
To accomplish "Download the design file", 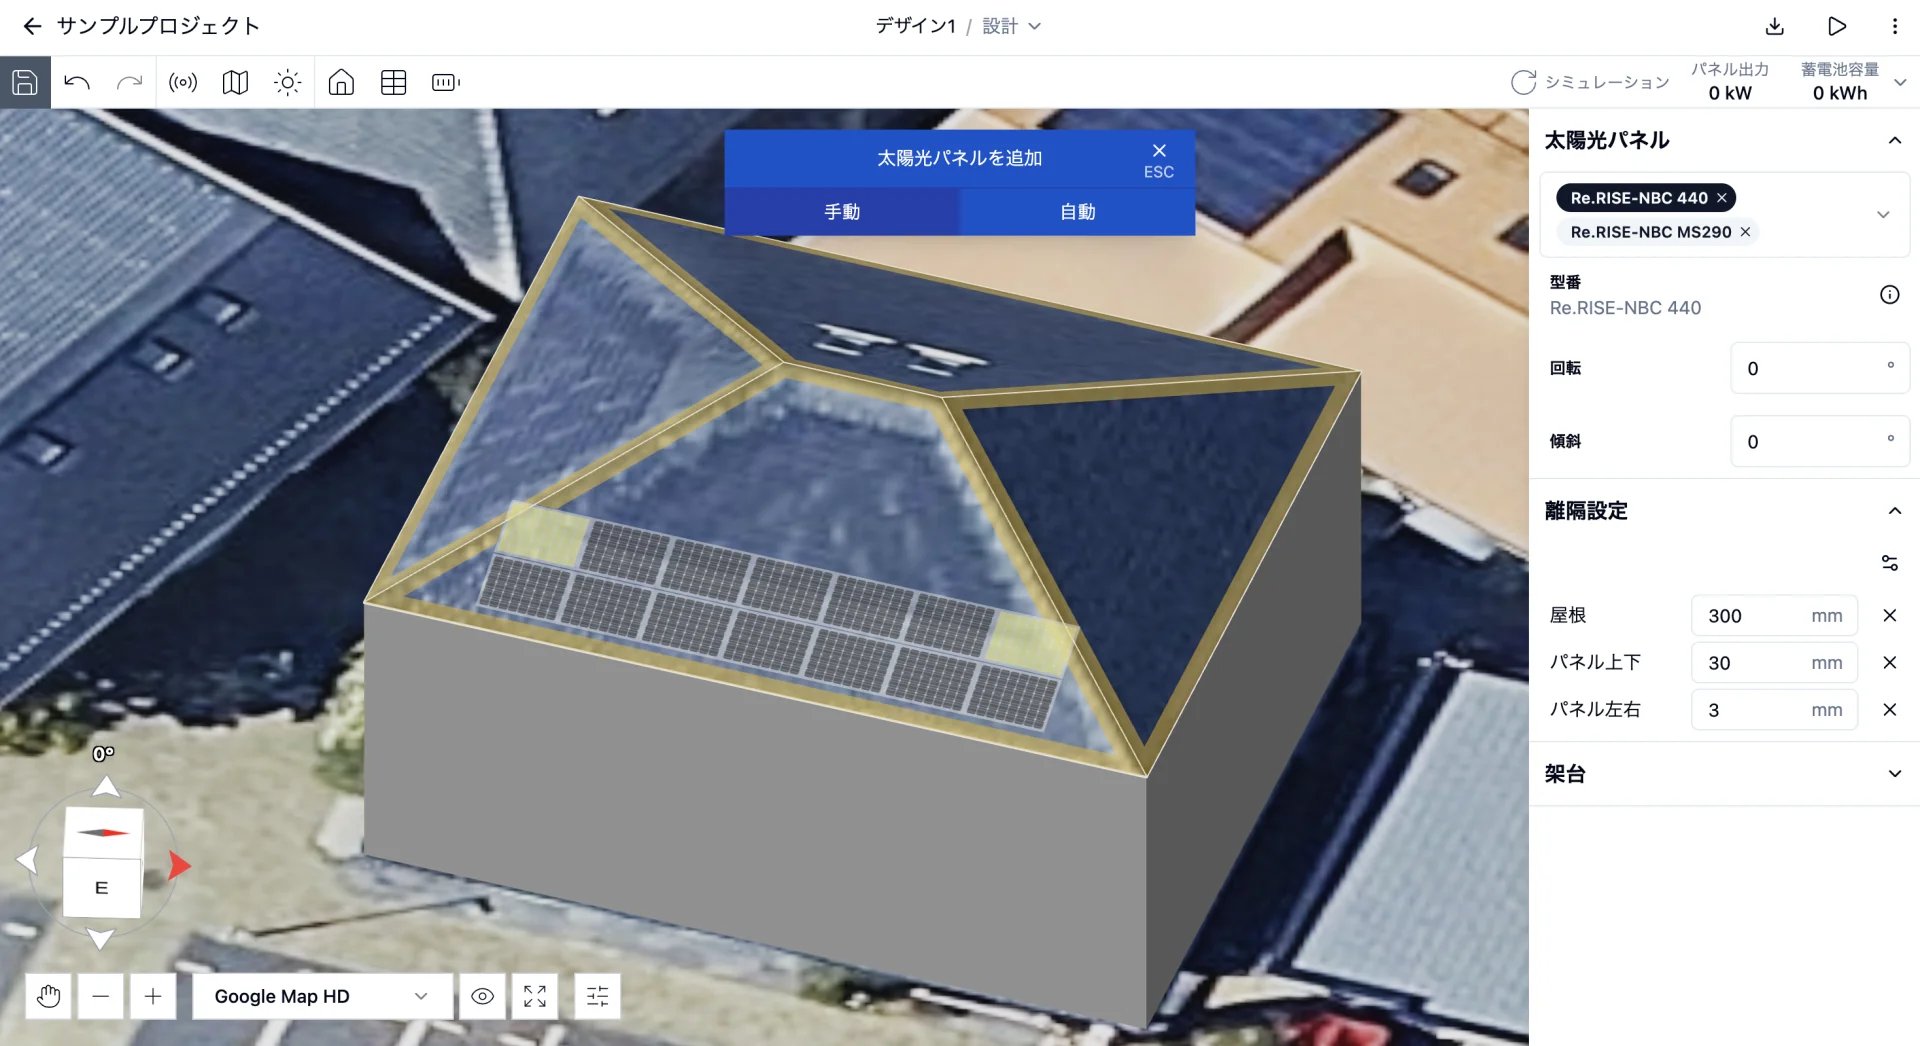I will coord(1775,26).
